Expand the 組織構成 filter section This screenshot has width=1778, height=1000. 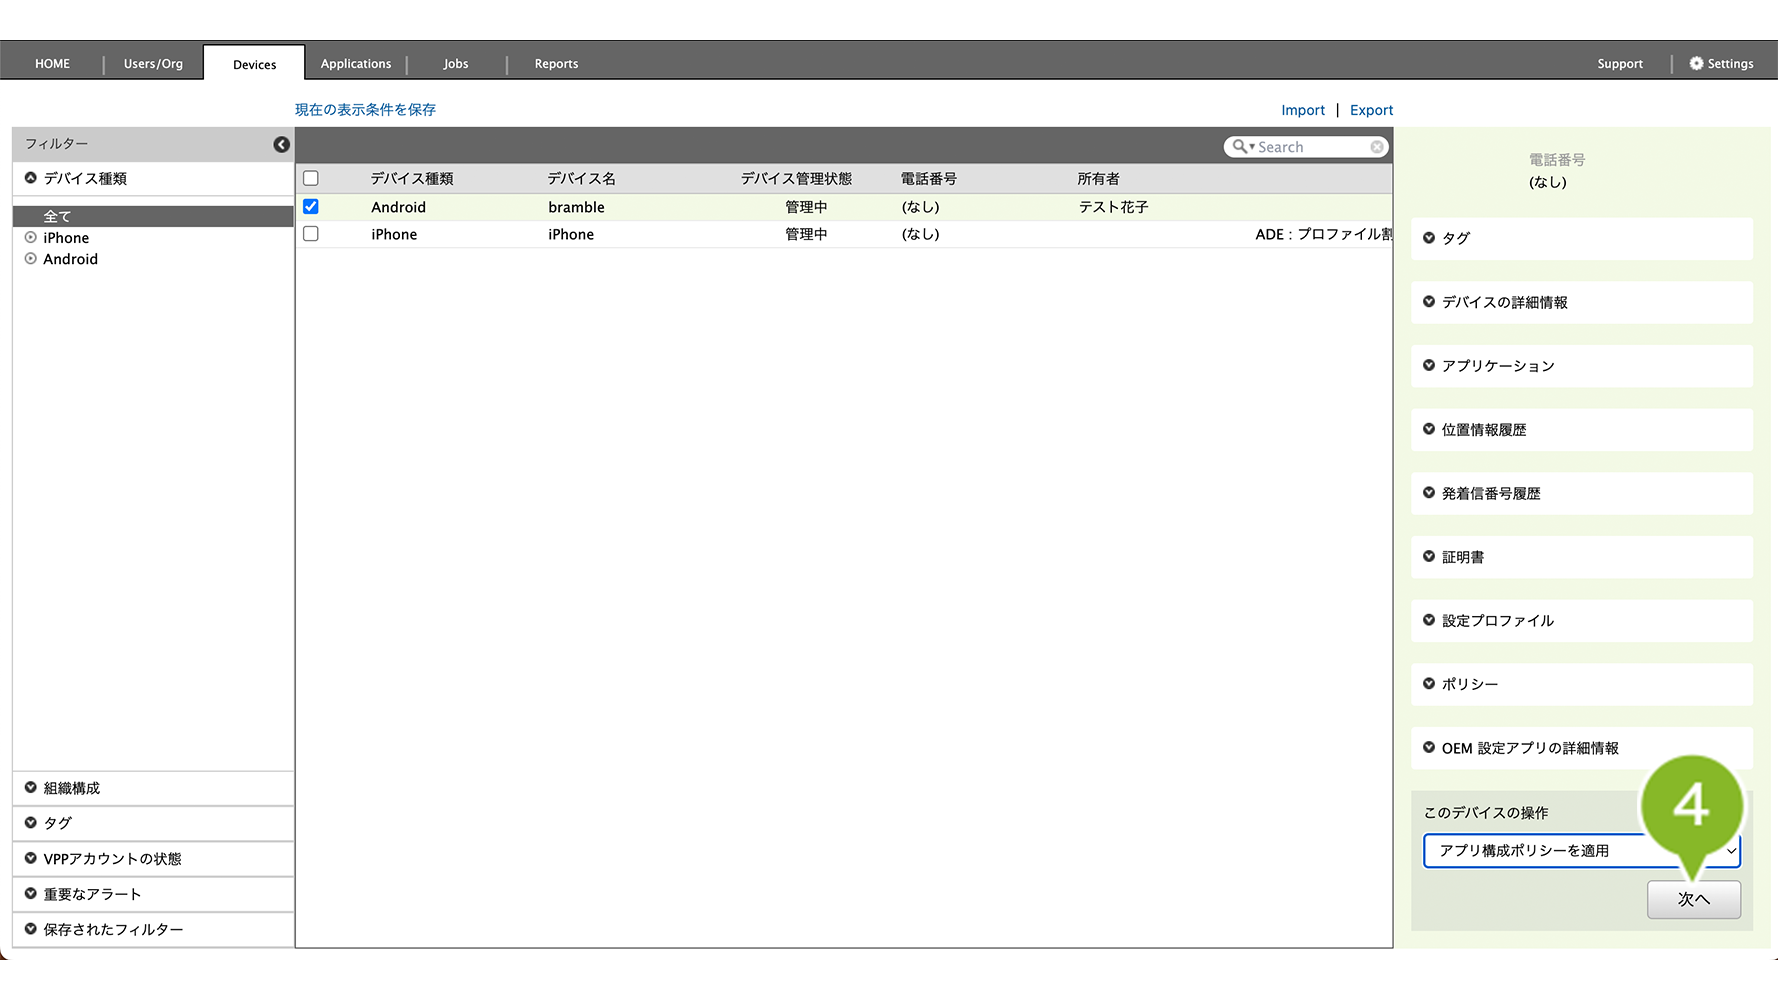[x=72, y=788]
